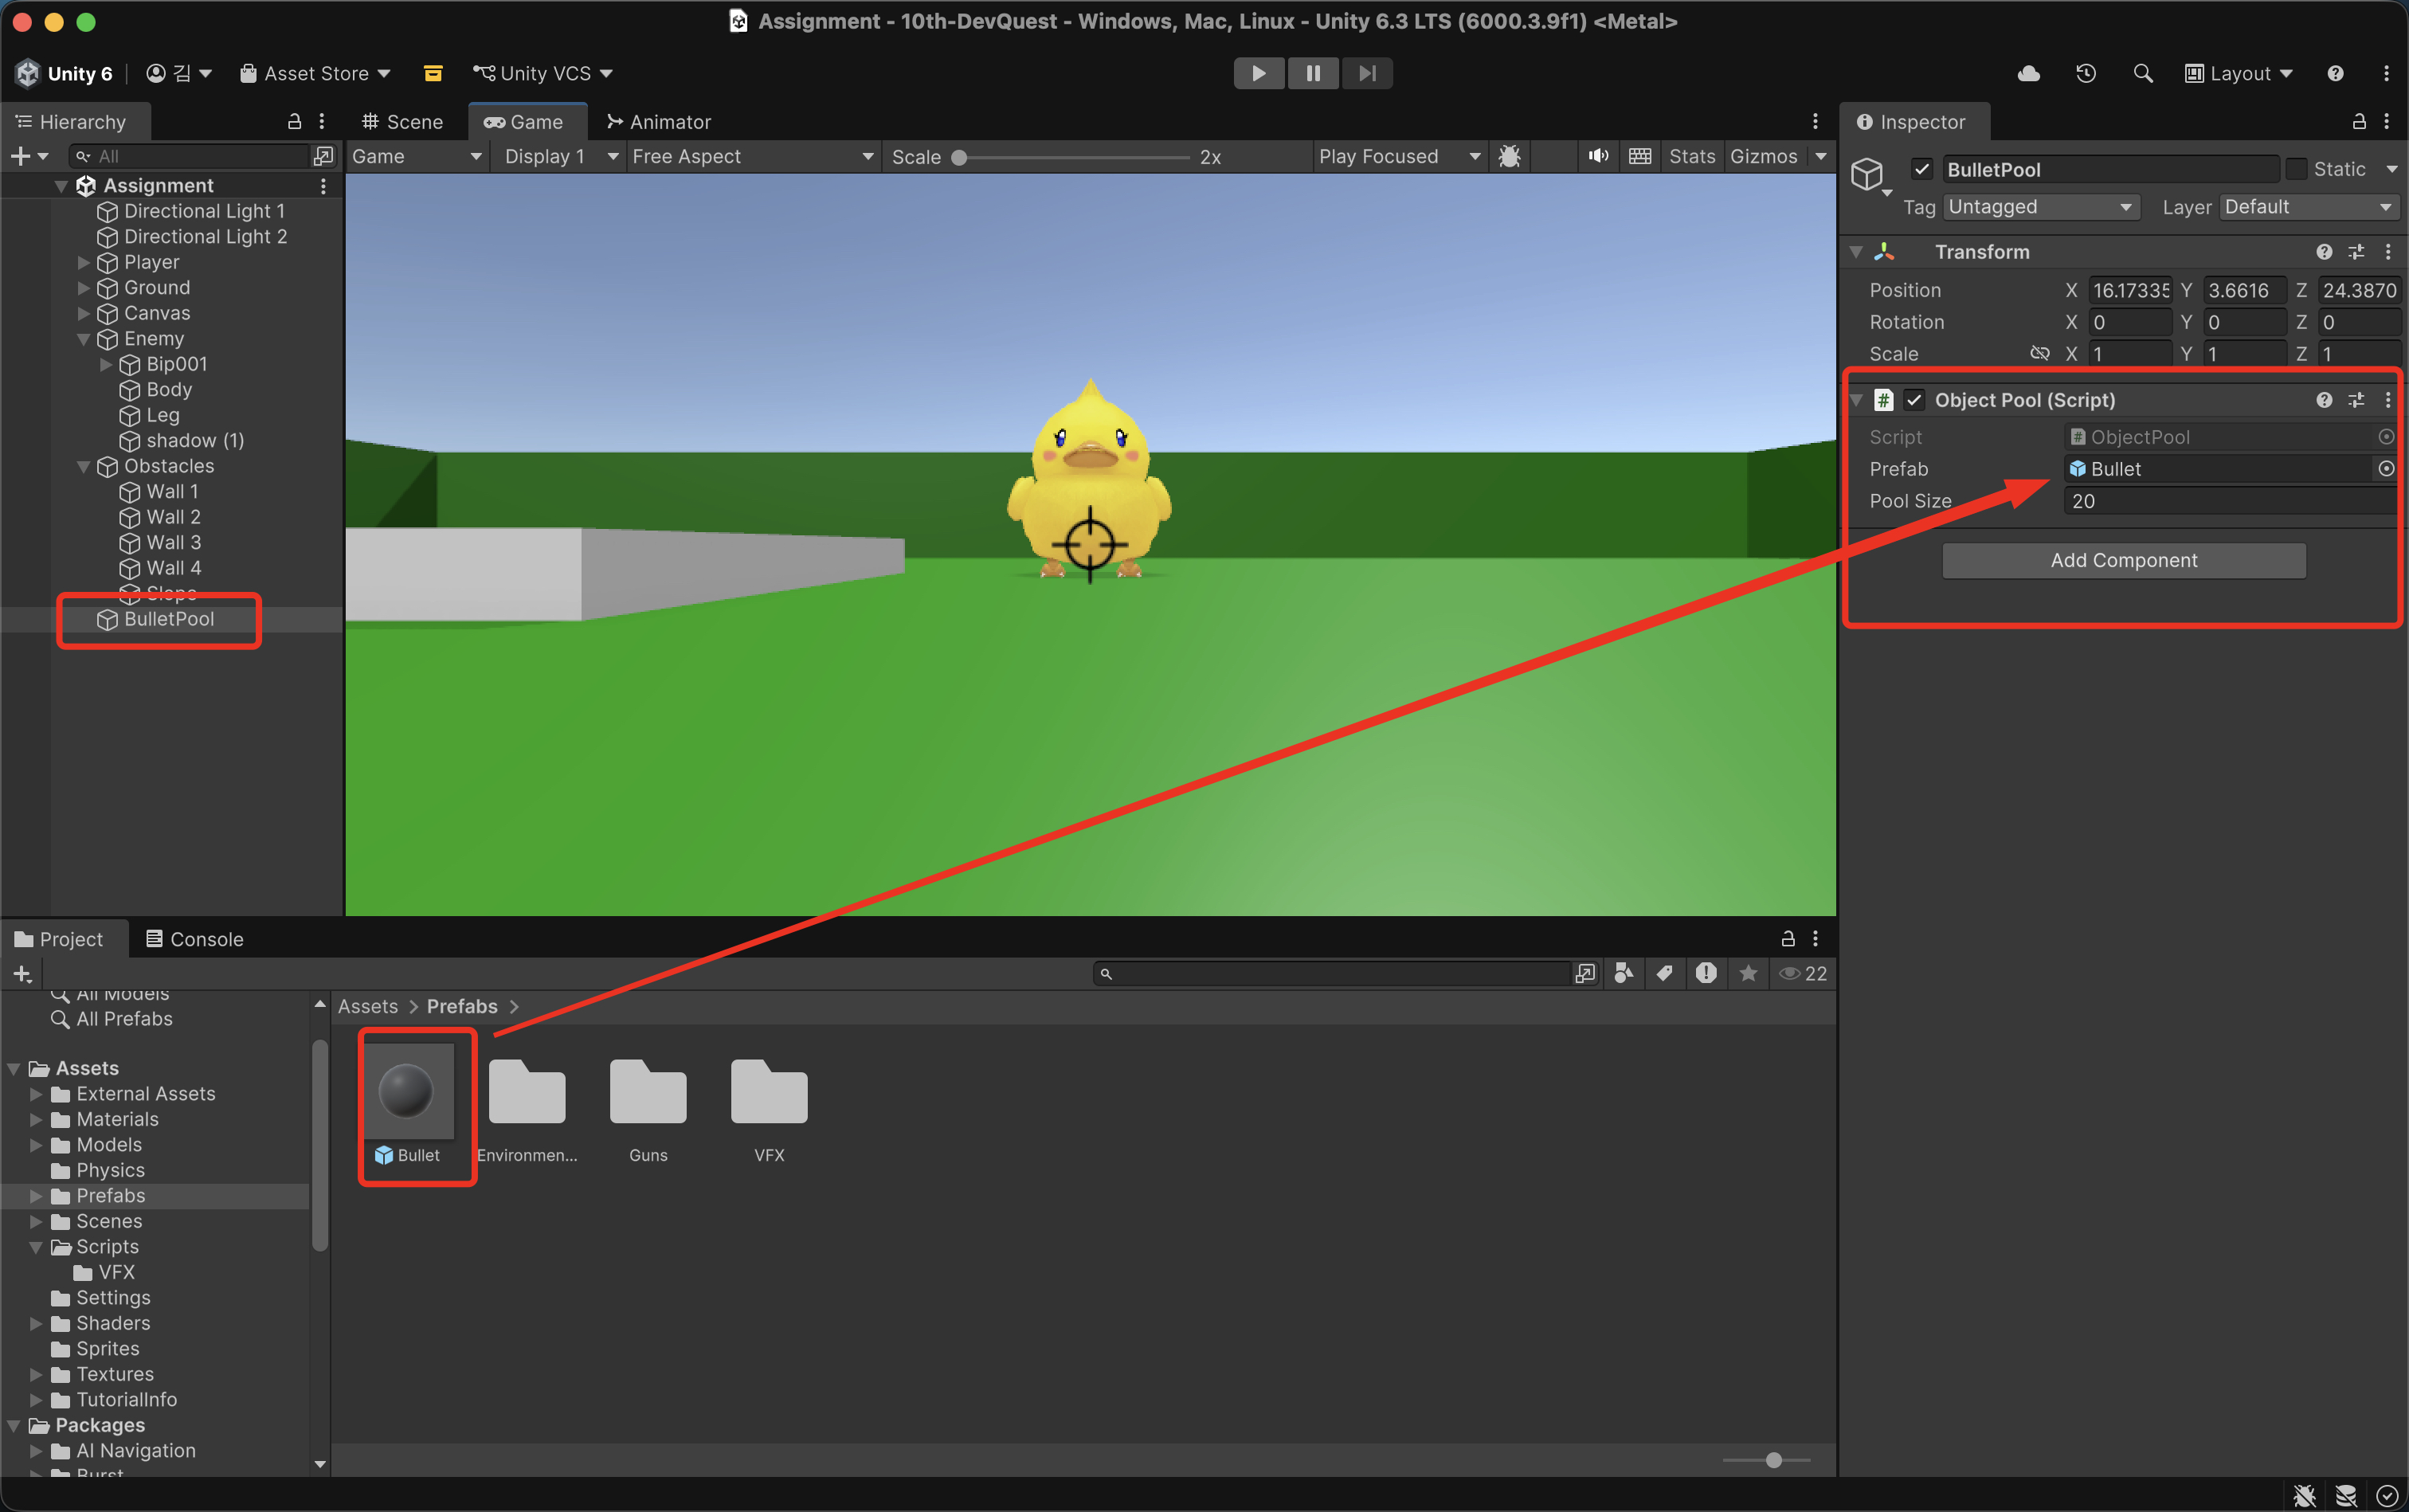
Task: Open Object Pool component presets icon
Action: pos(2356,400)
